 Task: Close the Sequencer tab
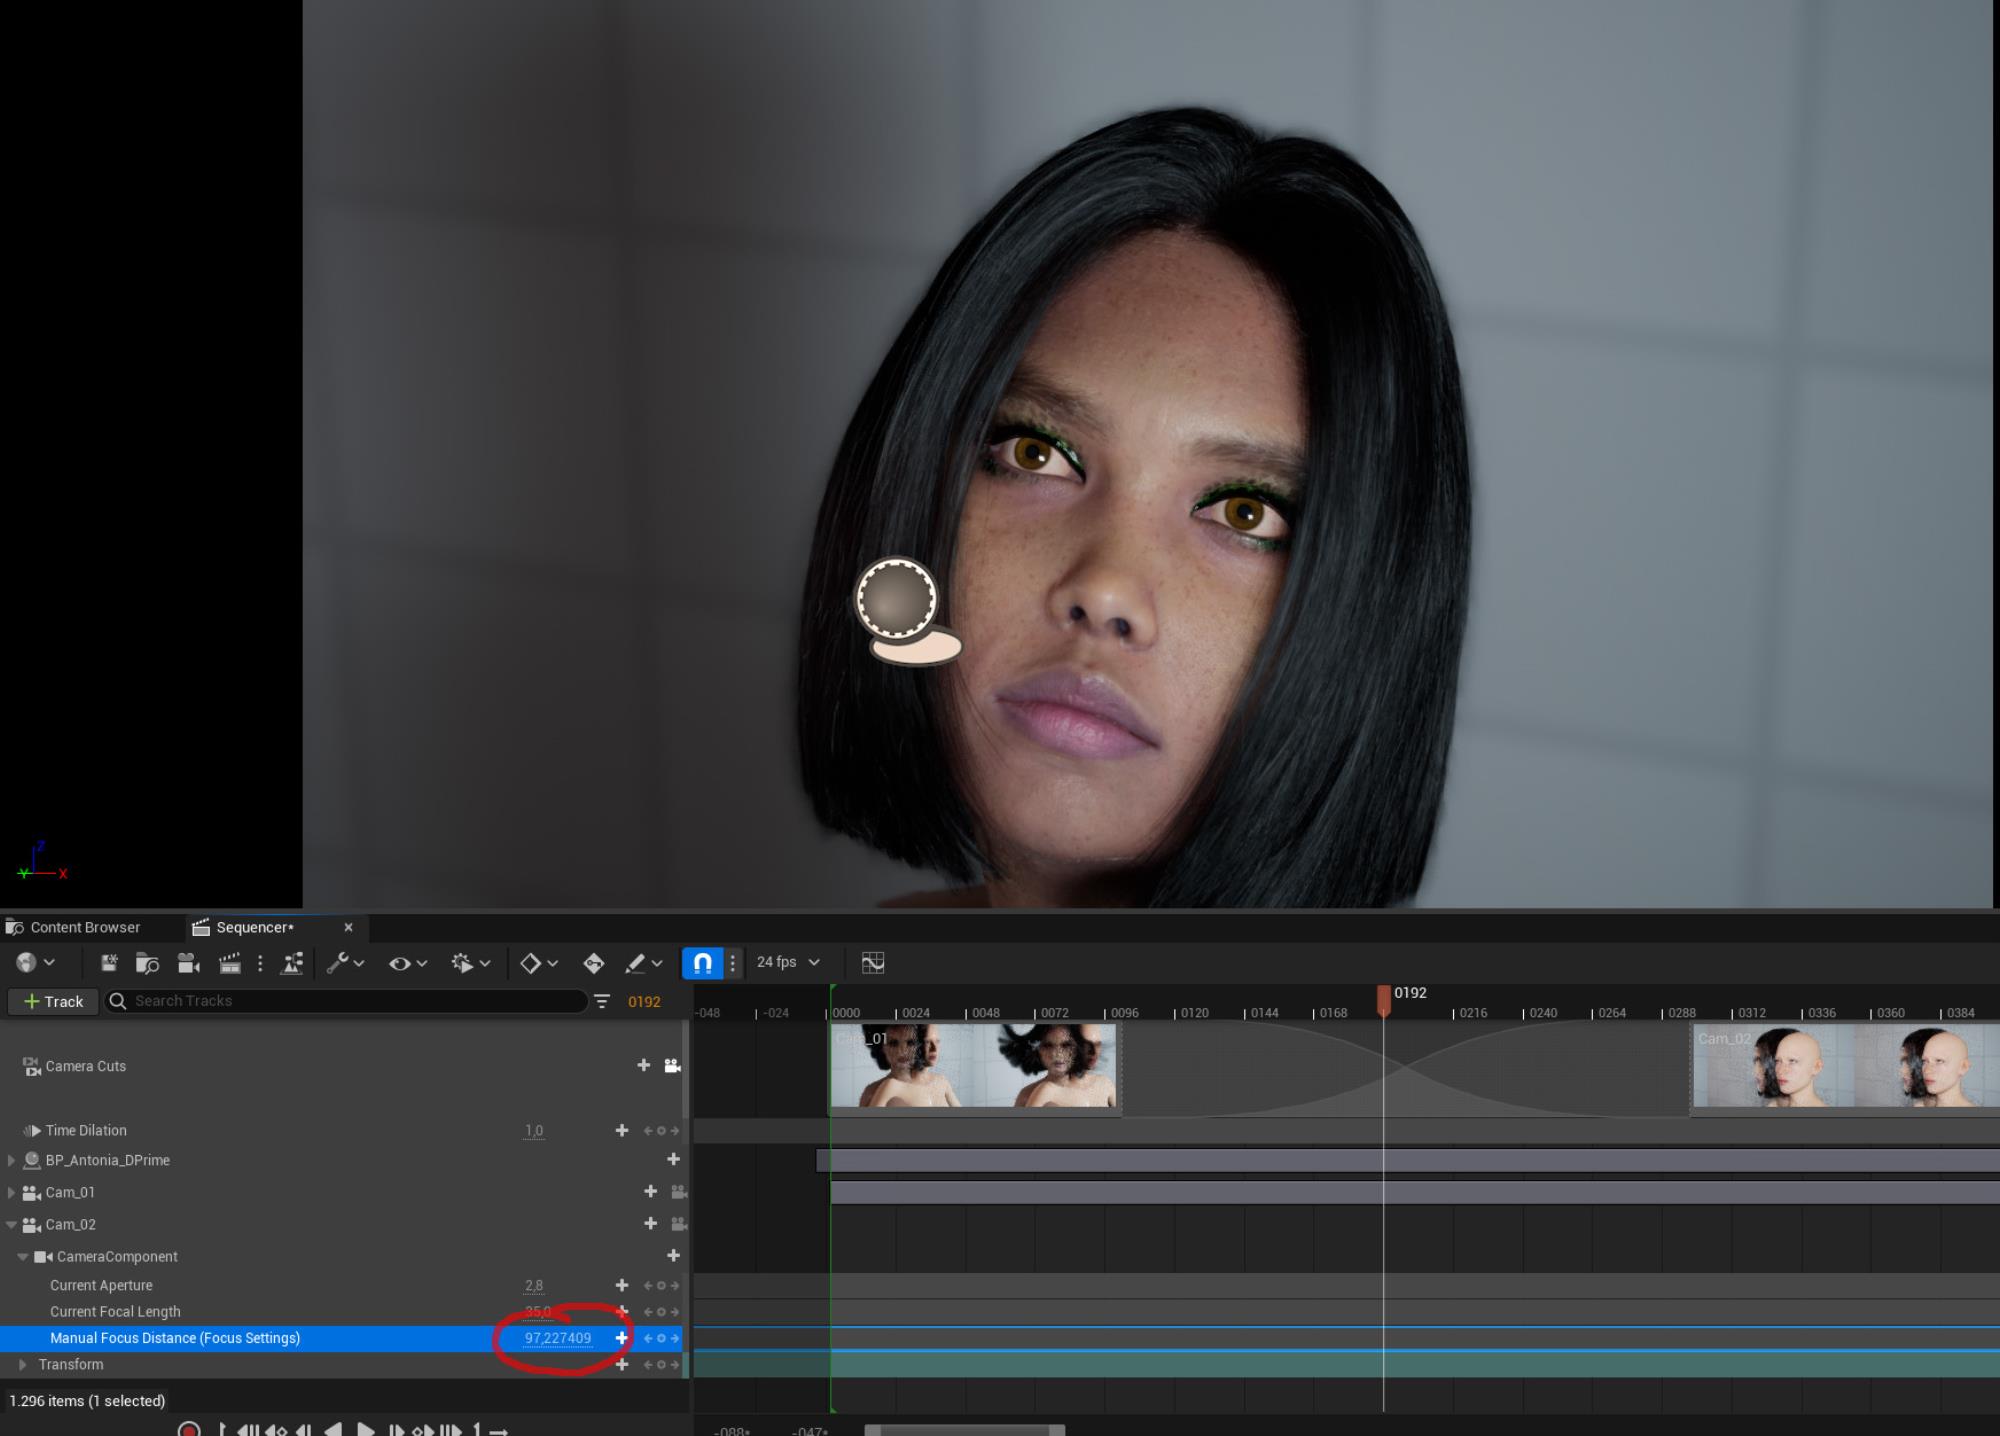point(348,927)
